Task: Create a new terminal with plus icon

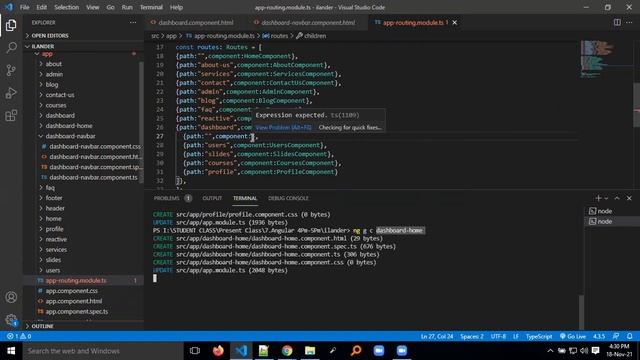Action: 598,198
